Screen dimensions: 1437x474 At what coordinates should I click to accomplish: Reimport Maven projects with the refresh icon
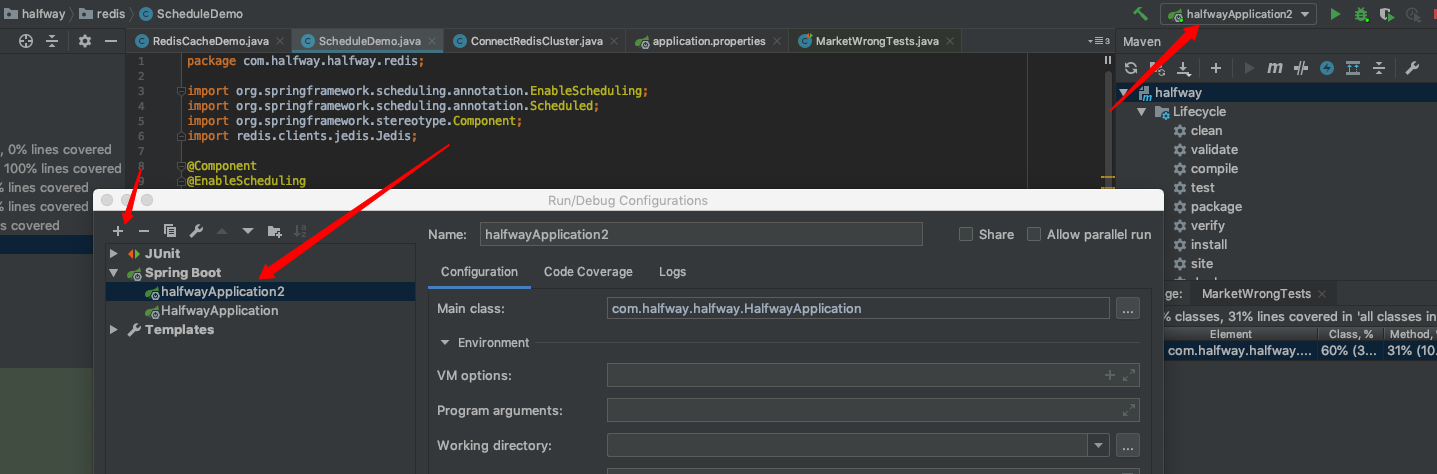tap(1131, 68)
